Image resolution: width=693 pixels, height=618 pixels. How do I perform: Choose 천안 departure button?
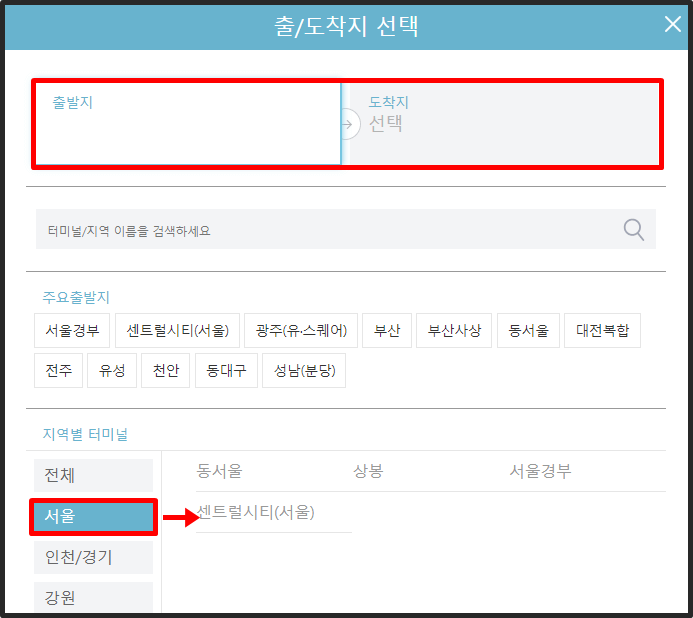click(165, 370)
